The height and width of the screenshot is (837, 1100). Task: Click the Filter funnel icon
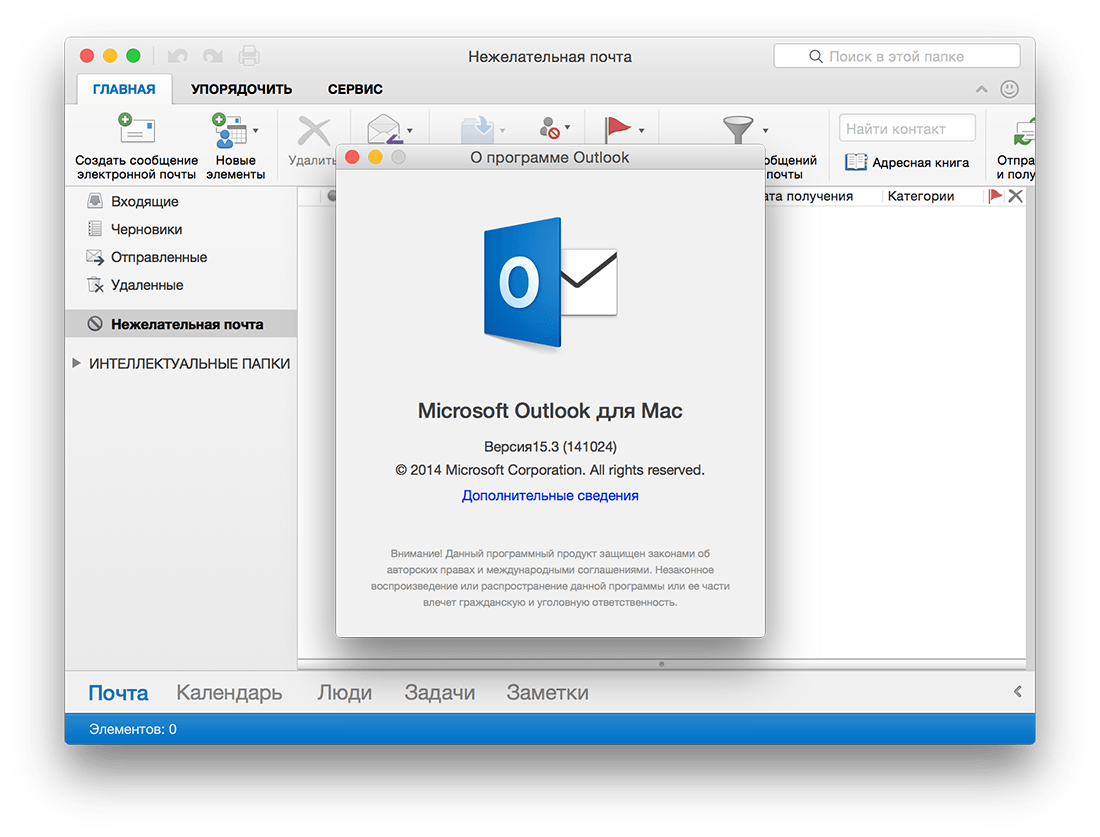click(x=738, y=130)
